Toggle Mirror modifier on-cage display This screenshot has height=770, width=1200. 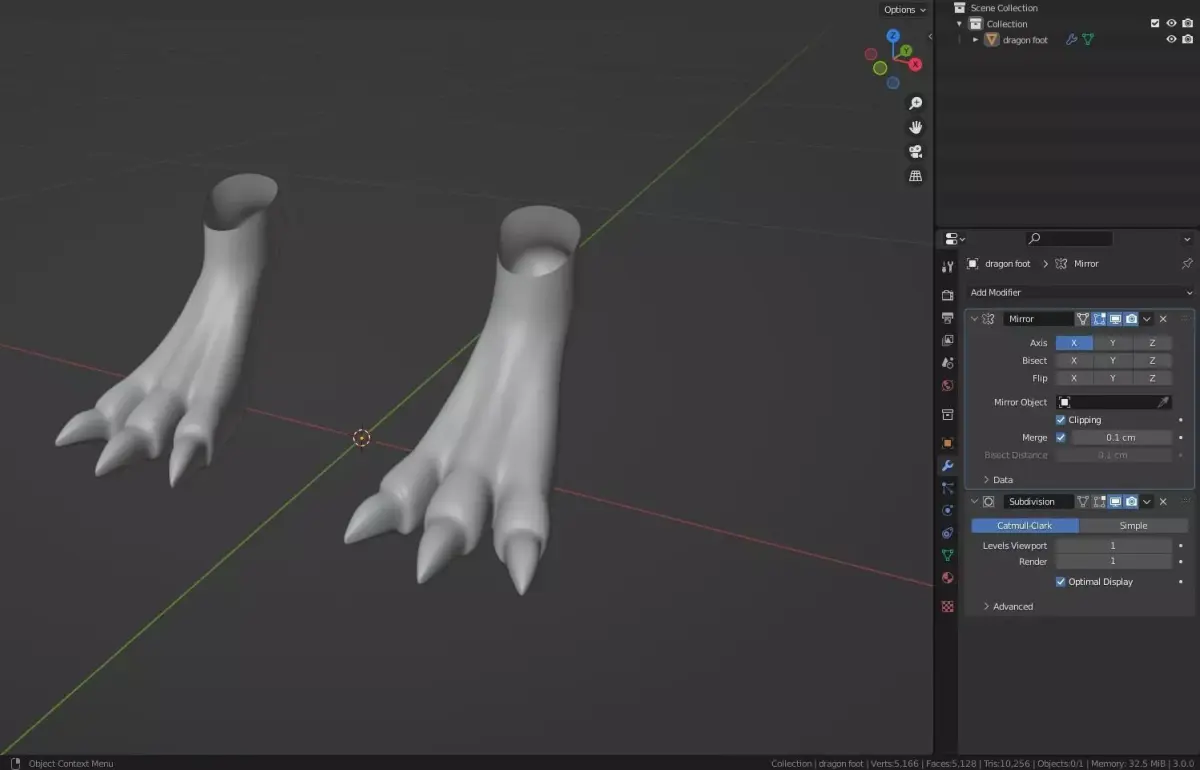(x=1083, y=319)
